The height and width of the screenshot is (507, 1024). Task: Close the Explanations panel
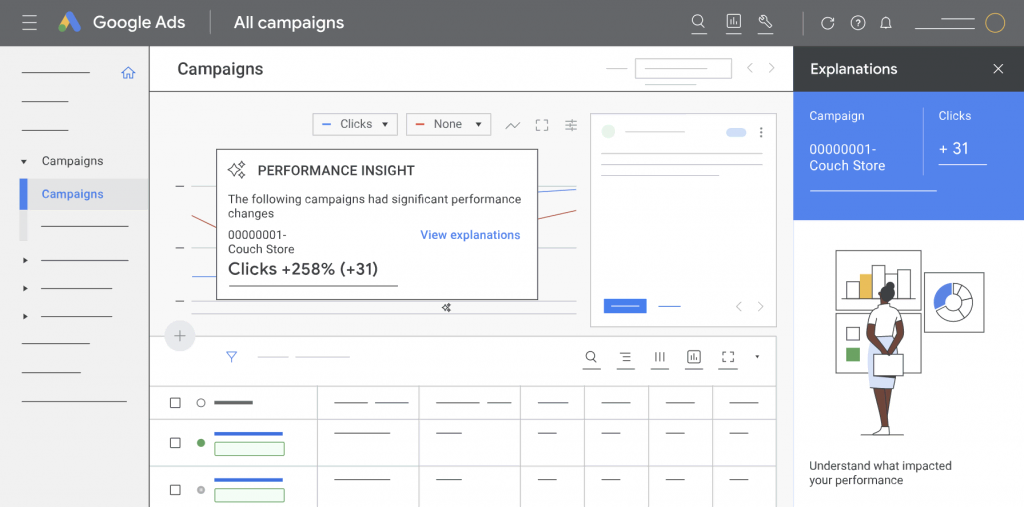tap(998, 69)
